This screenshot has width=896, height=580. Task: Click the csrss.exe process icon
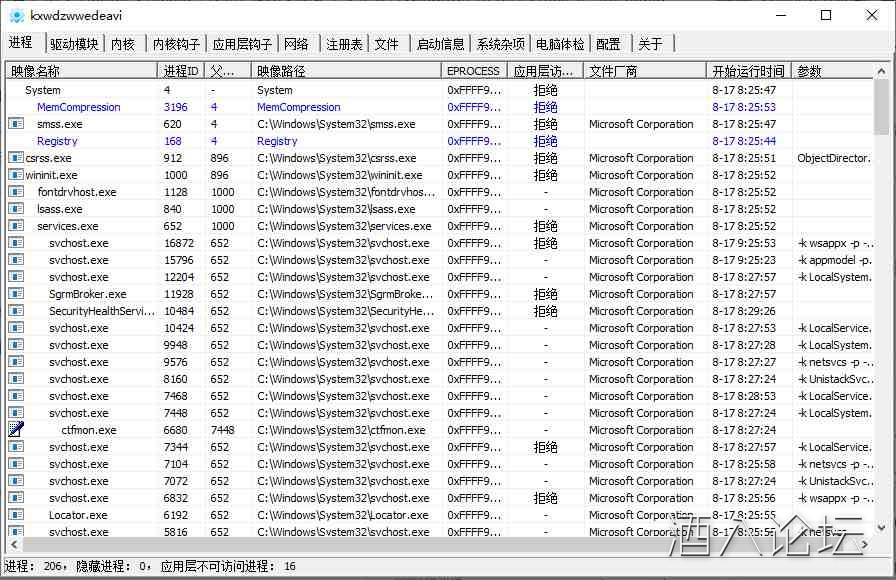(16, 157)
